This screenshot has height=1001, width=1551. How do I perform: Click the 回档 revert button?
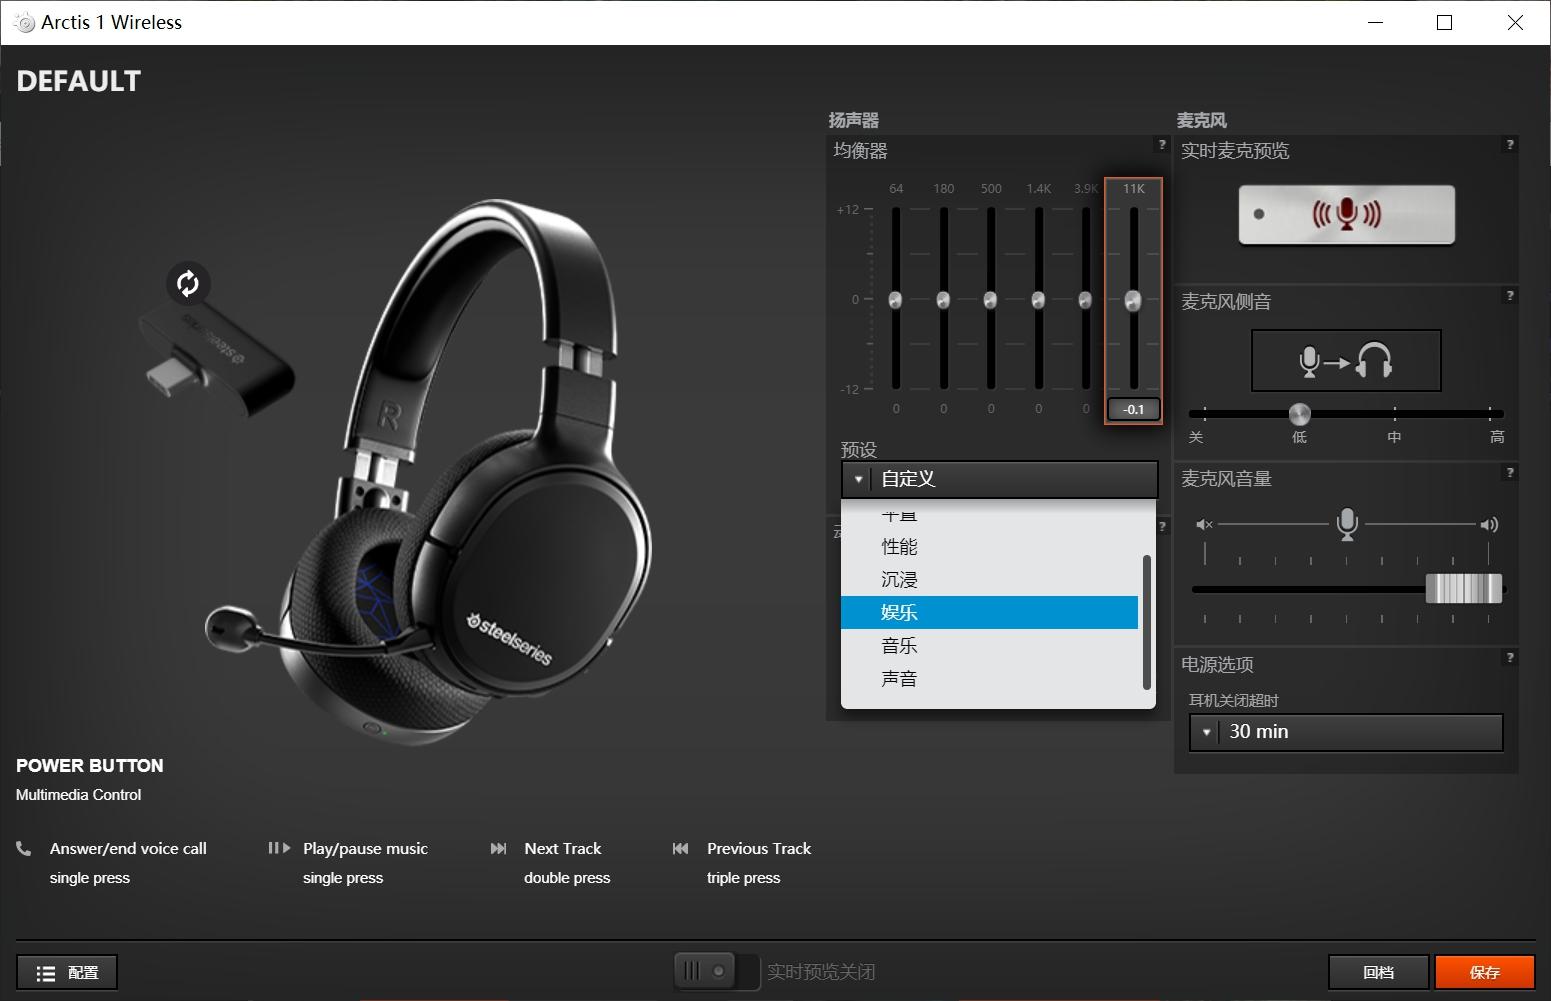(x=1378, y=970)
